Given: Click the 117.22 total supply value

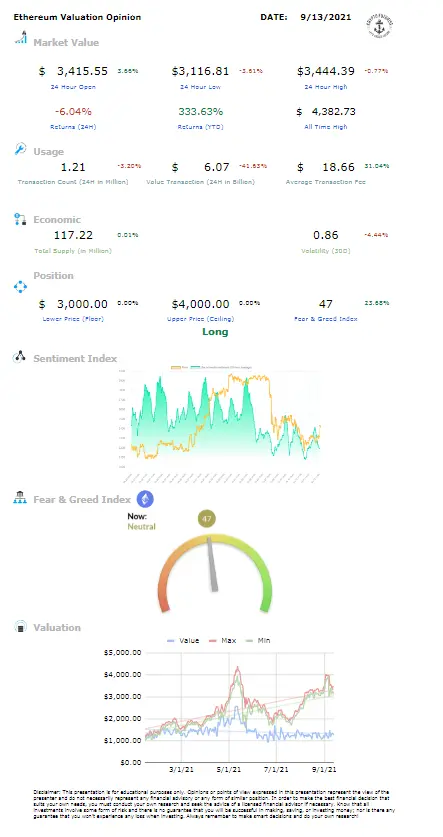Looking at the screenshot, I should [x=73, y=235].
